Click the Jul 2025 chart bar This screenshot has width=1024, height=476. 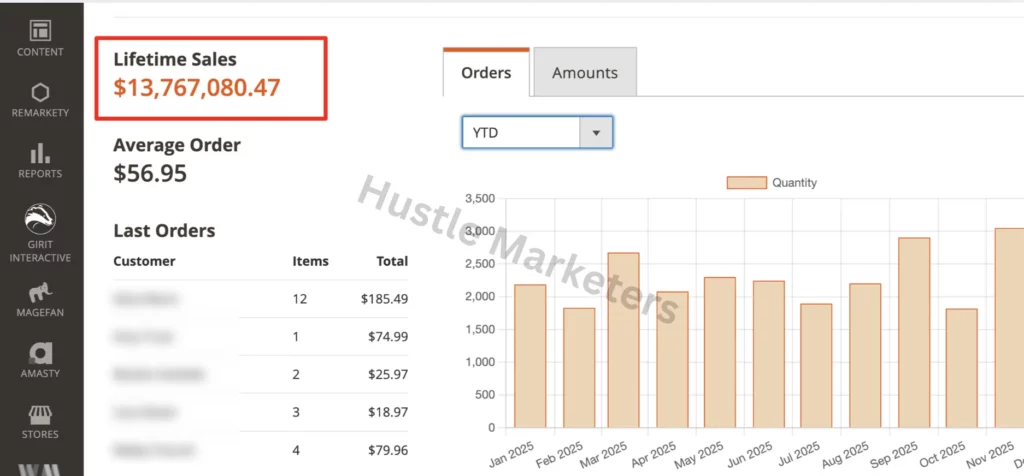click(816, 366)
